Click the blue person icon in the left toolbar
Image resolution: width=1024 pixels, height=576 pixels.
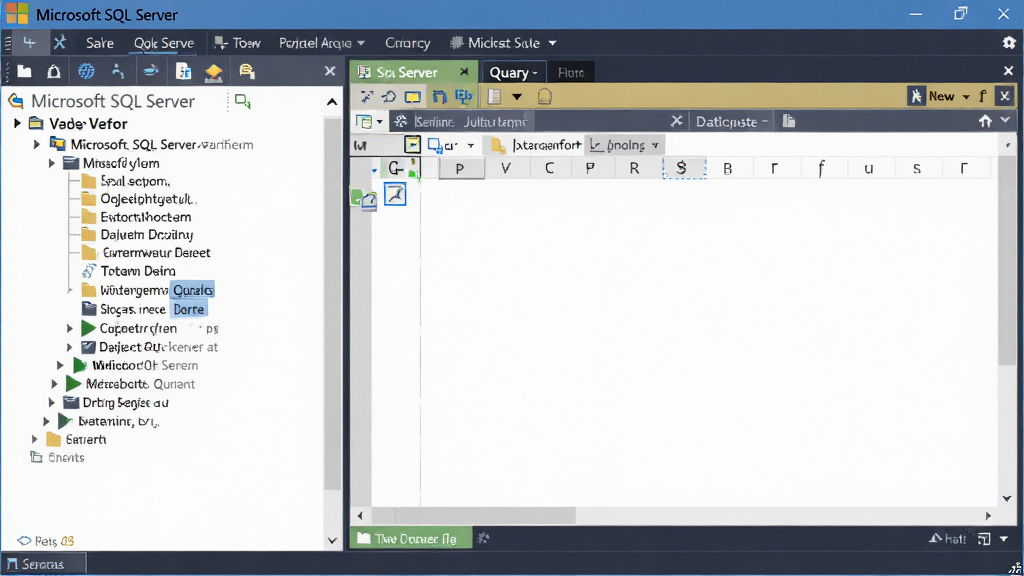[118, 71]
